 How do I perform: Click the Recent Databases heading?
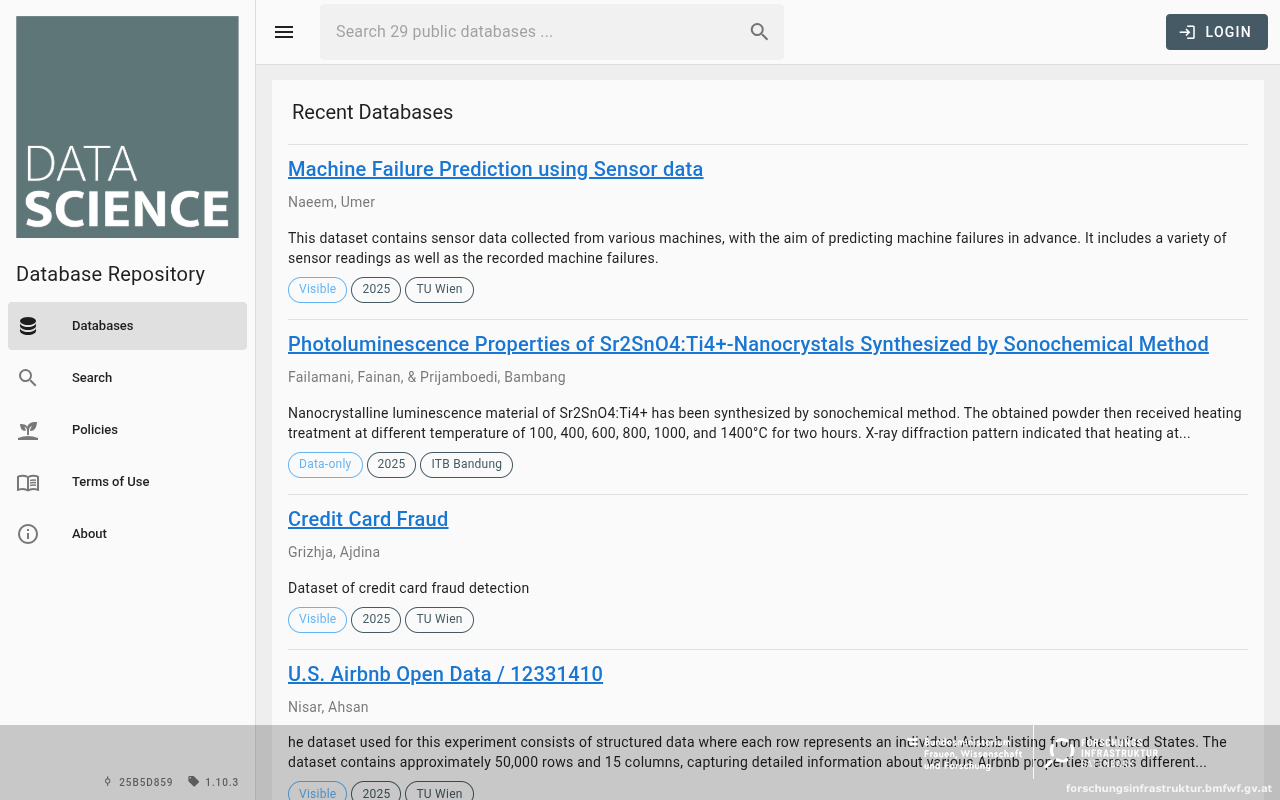(x=372, y=112)
